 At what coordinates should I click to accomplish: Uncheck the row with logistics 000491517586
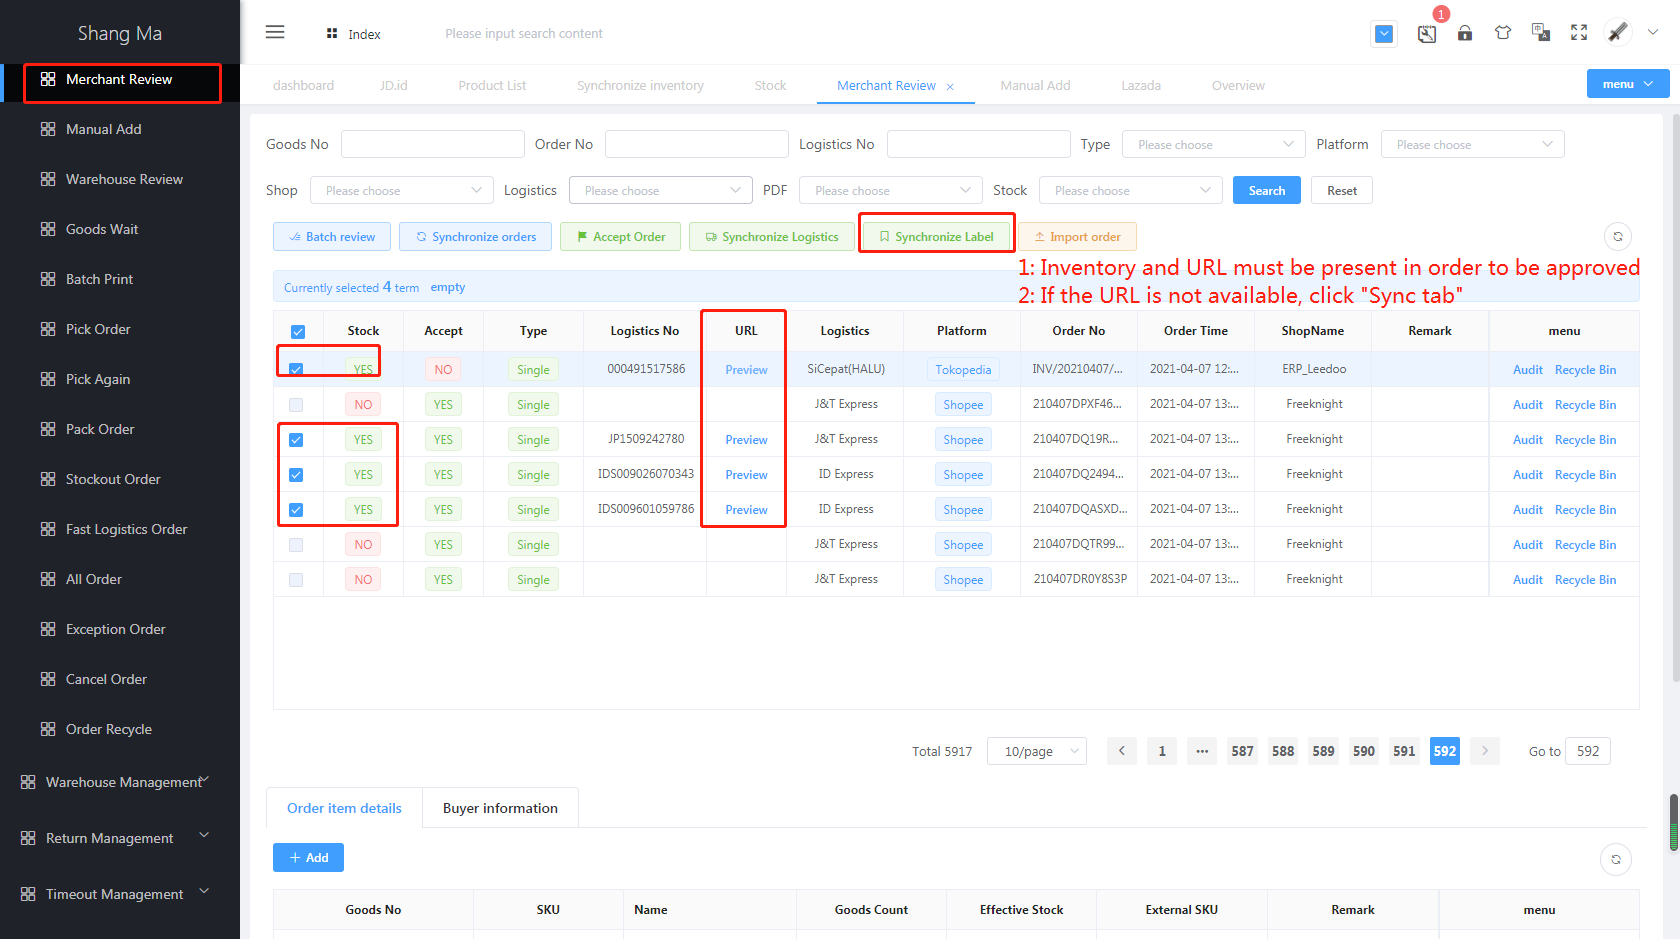pyautogui.click(x=296, y=370)
